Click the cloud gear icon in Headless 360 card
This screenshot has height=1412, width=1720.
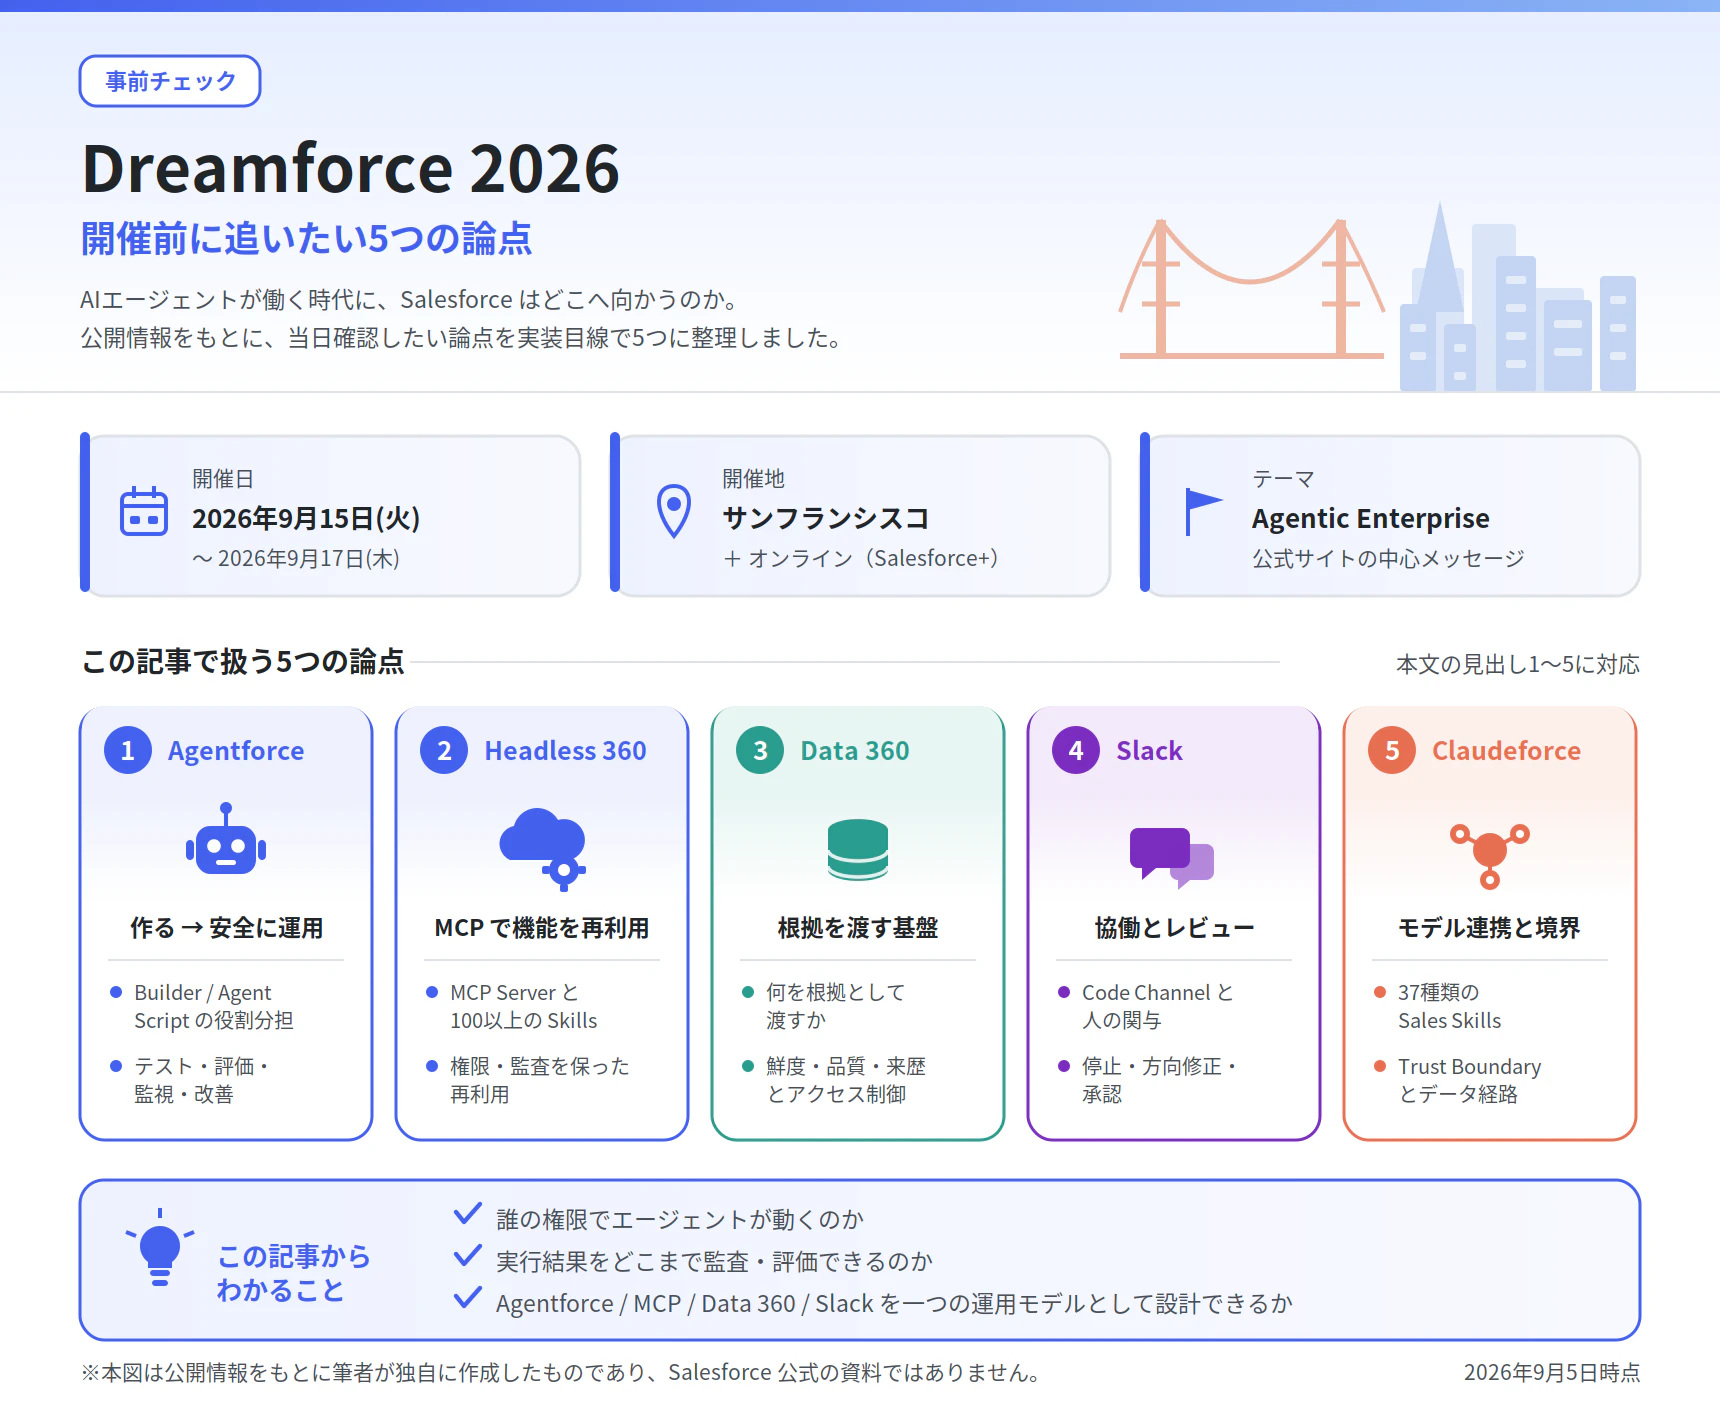click(x=543, y=848)
